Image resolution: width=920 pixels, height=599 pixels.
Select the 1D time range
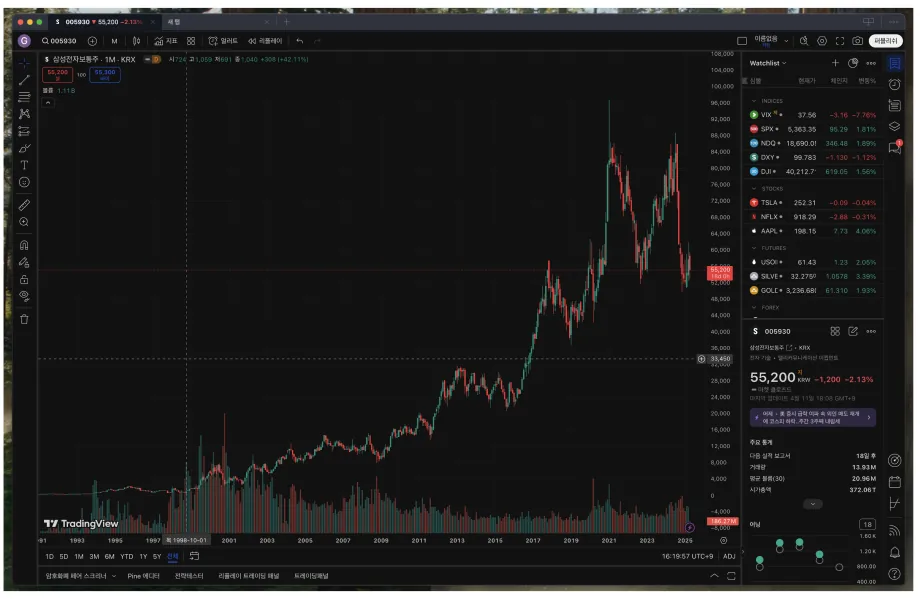click(49, 557)
